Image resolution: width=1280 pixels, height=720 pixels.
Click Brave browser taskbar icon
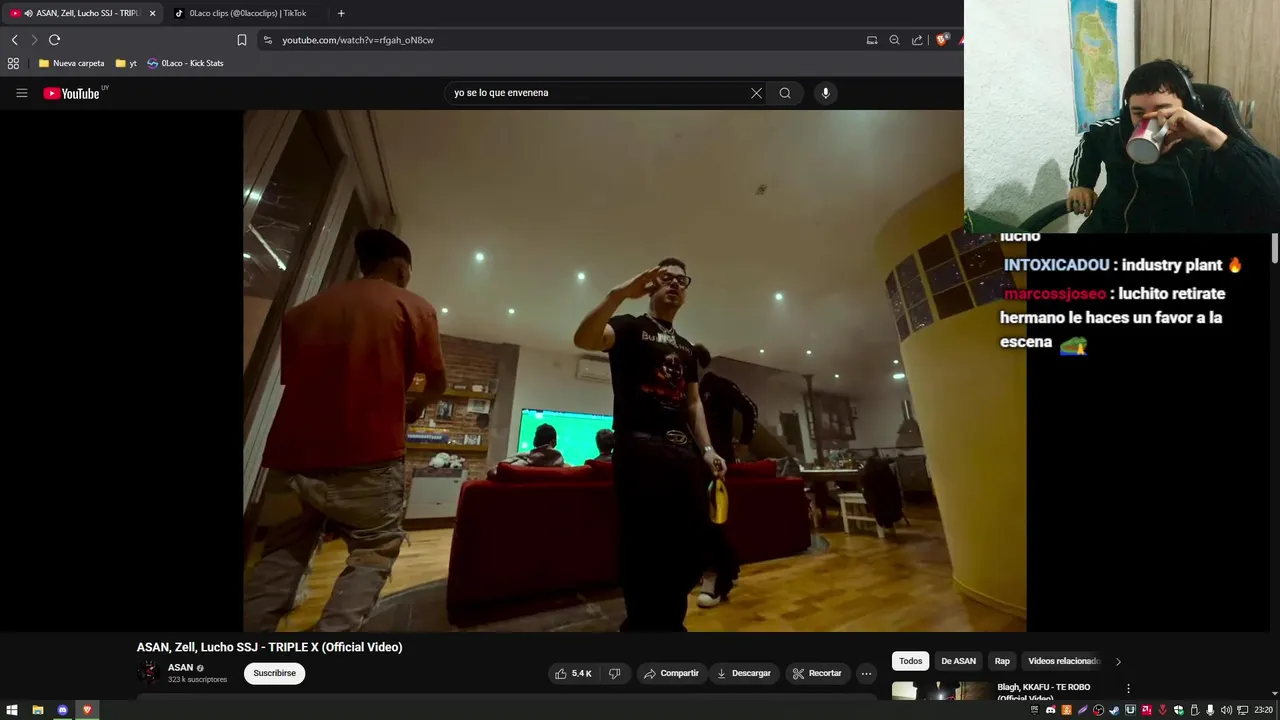click(87, 710)
